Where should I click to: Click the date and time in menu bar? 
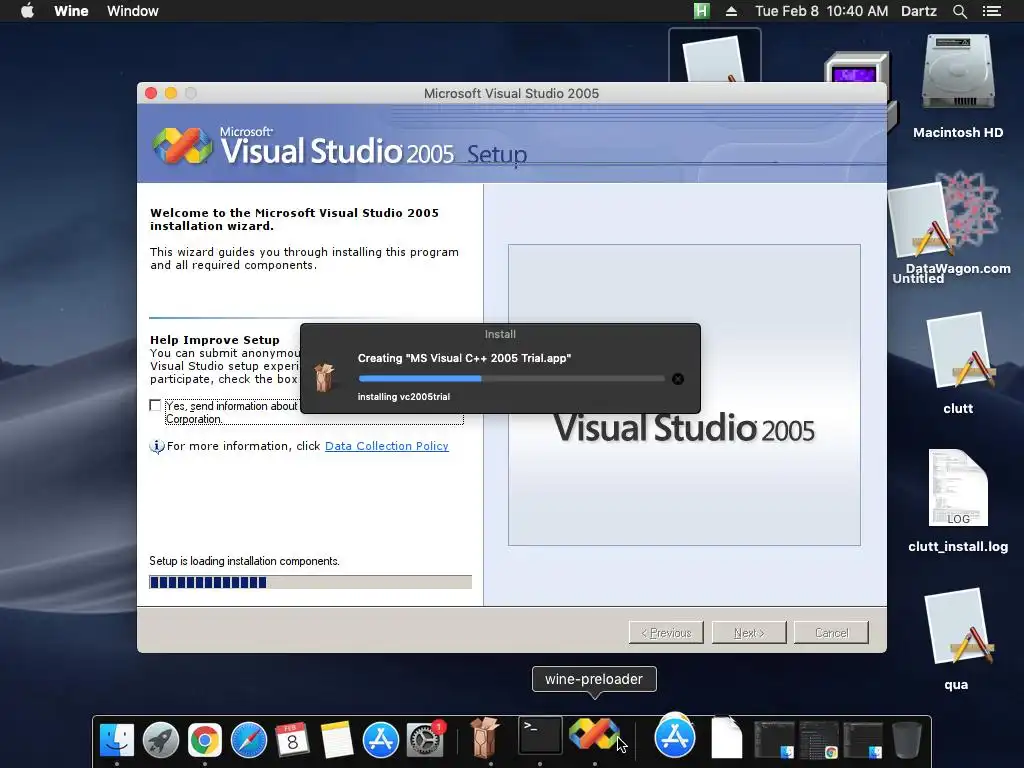point(822,11)
